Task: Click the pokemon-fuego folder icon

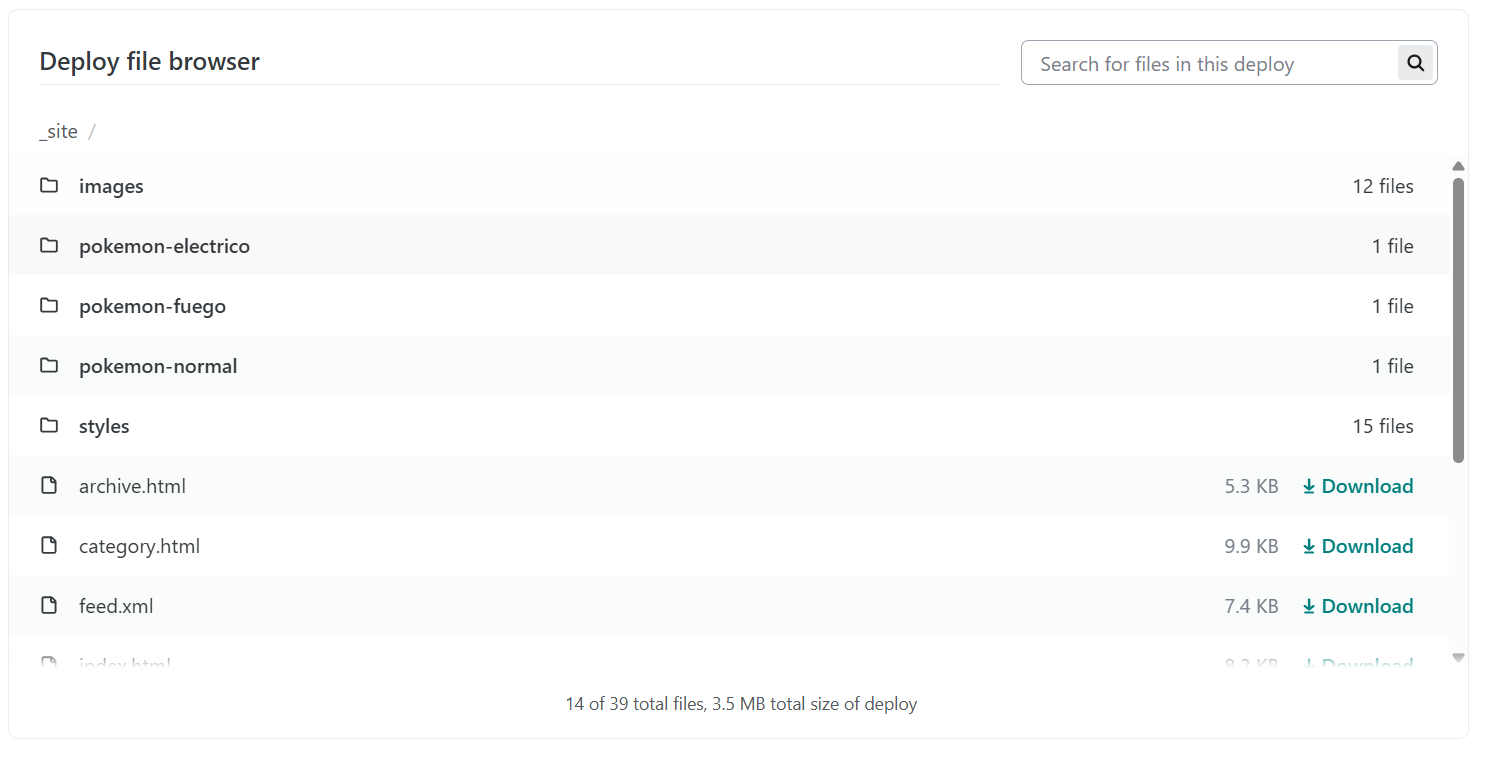Action: (49, 306)
